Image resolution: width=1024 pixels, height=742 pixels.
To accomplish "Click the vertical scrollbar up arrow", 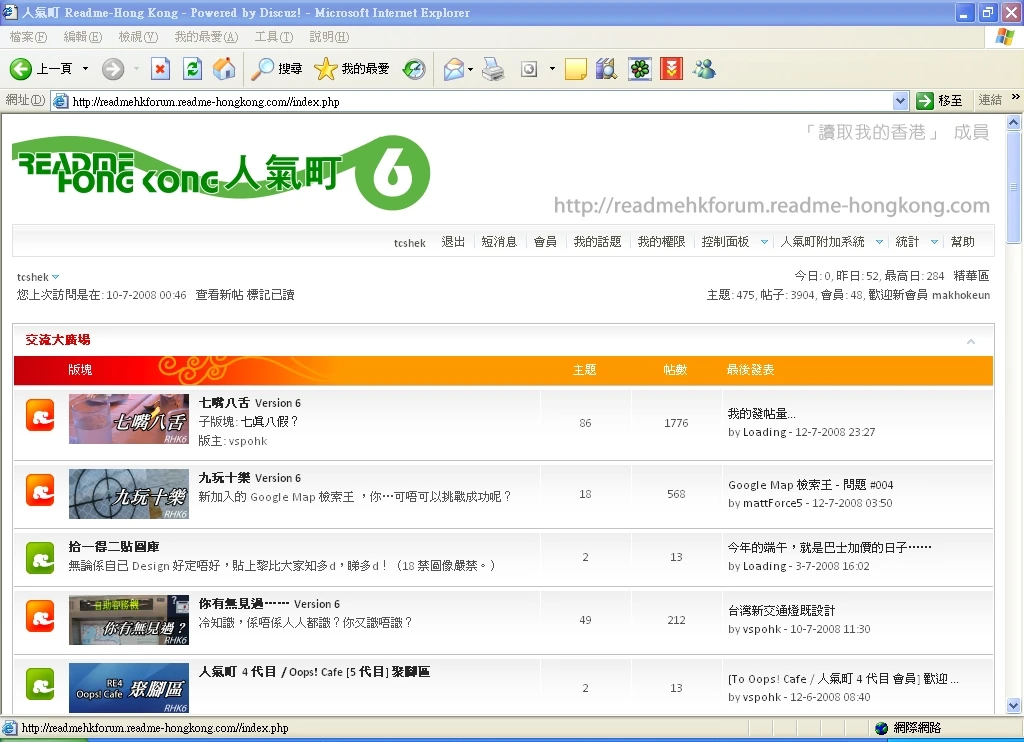I will point(1014,122).
